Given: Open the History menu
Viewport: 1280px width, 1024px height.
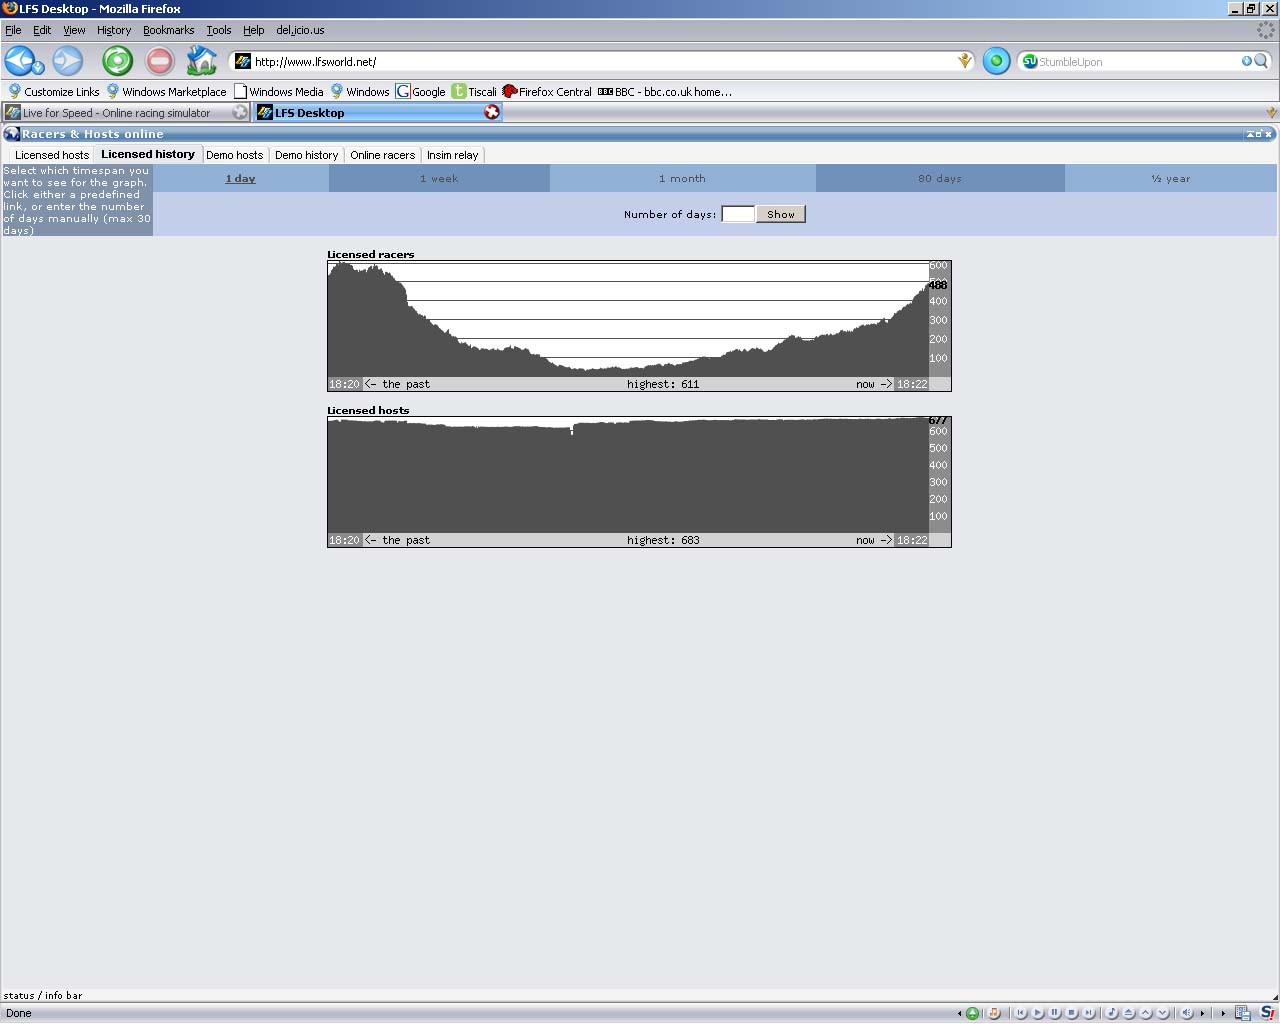Looking at the screenshot, I should tap(114, 30).
